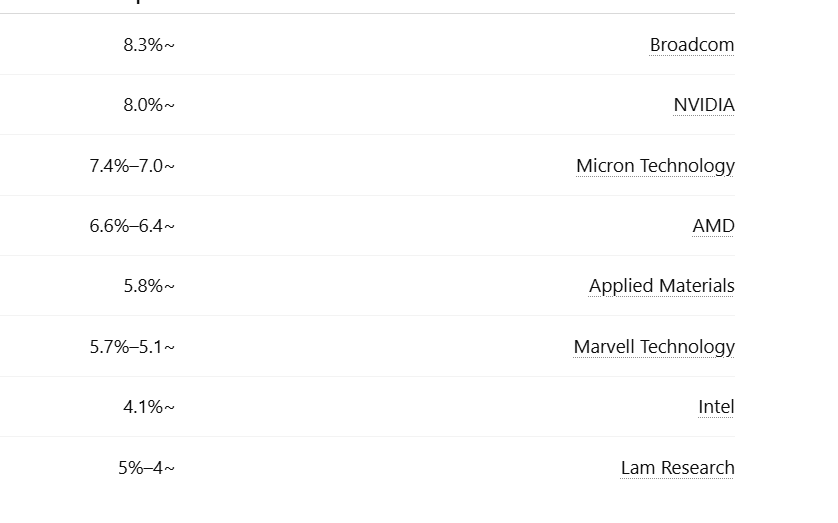Screen dimensions: 838x523
Task: Select the 5.7%–5.1~ range value
Action: pyautogui.click(x=132, y=347)
